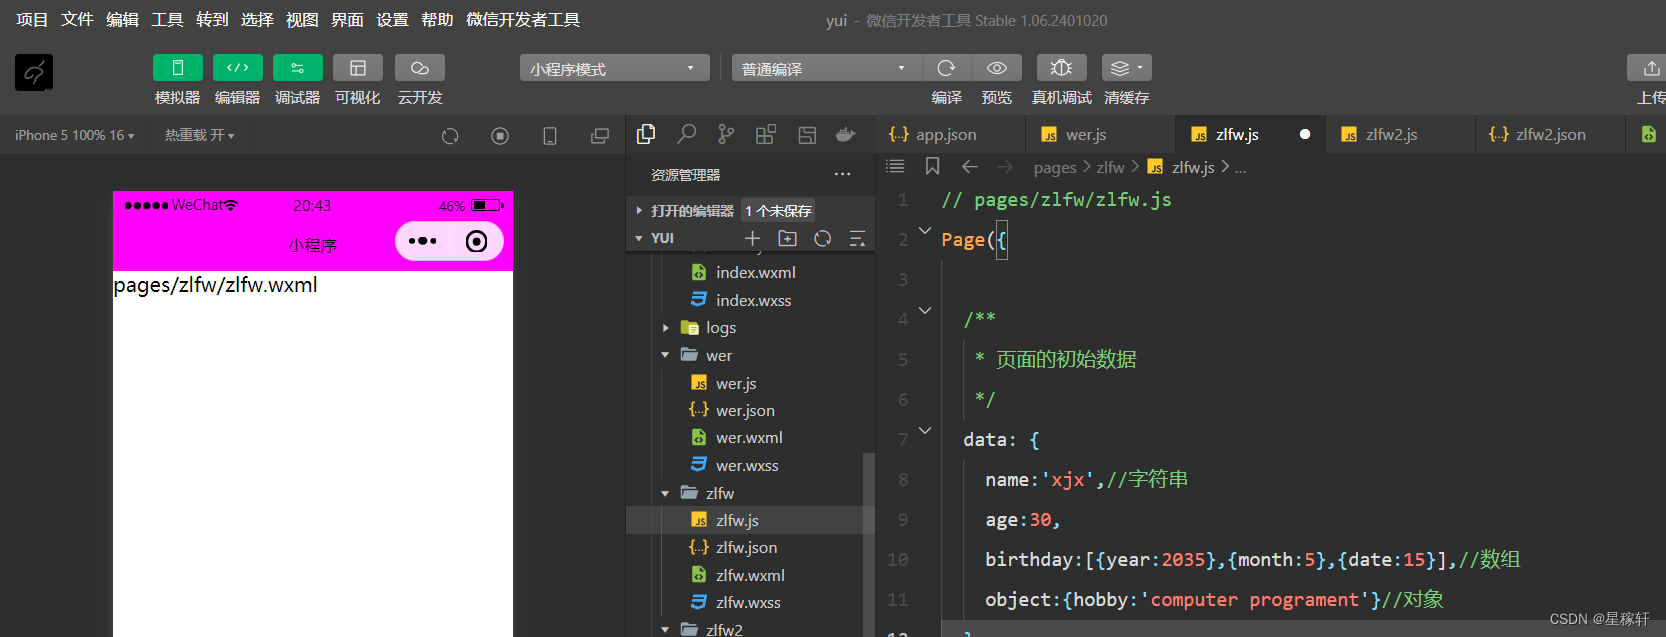Image resolution: width=1666 pixels, height=637 pixels.
Task: Open the extensions blocks icon
Action: 766,134
